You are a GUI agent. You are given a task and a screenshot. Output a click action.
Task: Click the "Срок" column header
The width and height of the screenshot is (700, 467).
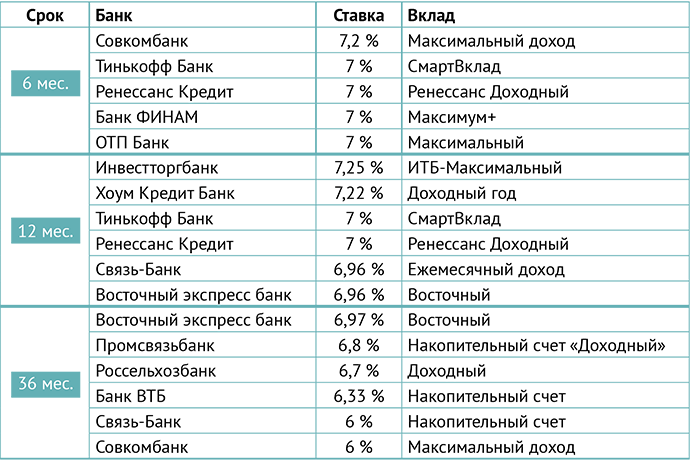[45, 16]
